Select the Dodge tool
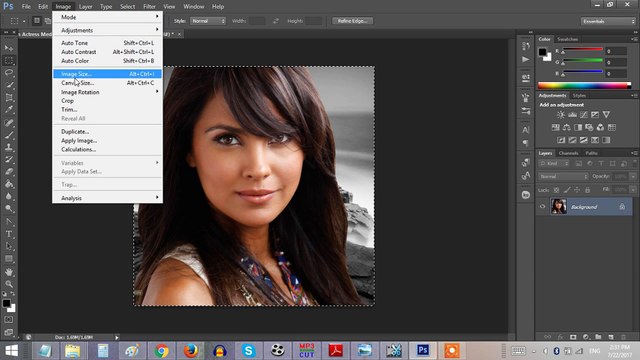 click(x=9, y=209)
